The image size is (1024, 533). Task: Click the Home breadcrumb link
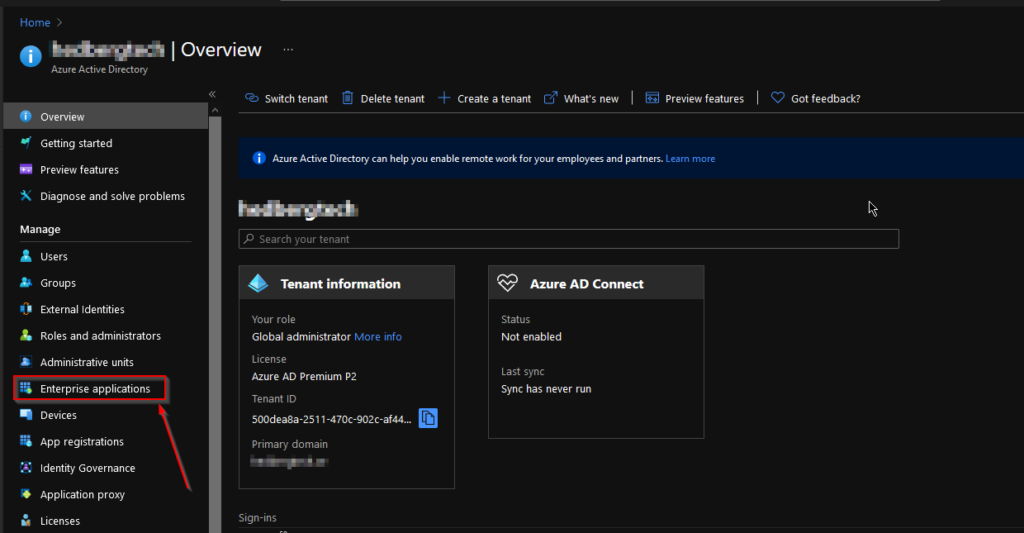35,22
